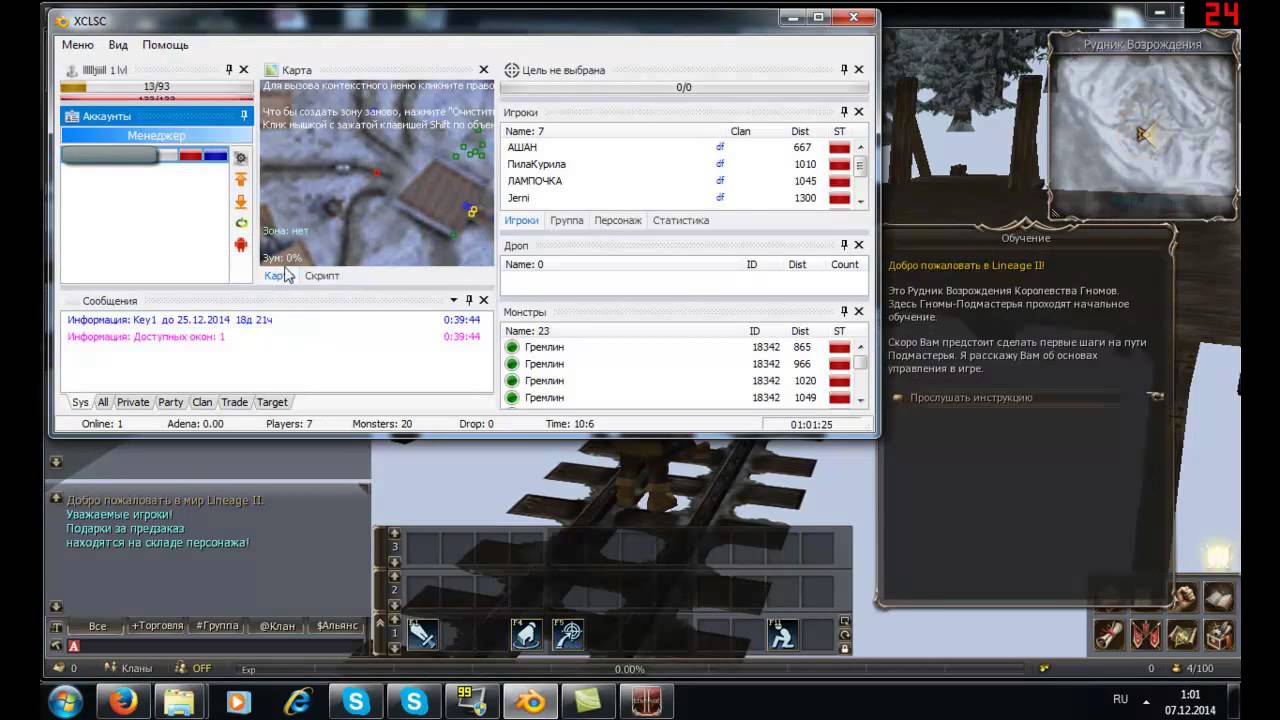Close the Карта map panel
This screenshot has width=1280, height=720.
point(484,70)
